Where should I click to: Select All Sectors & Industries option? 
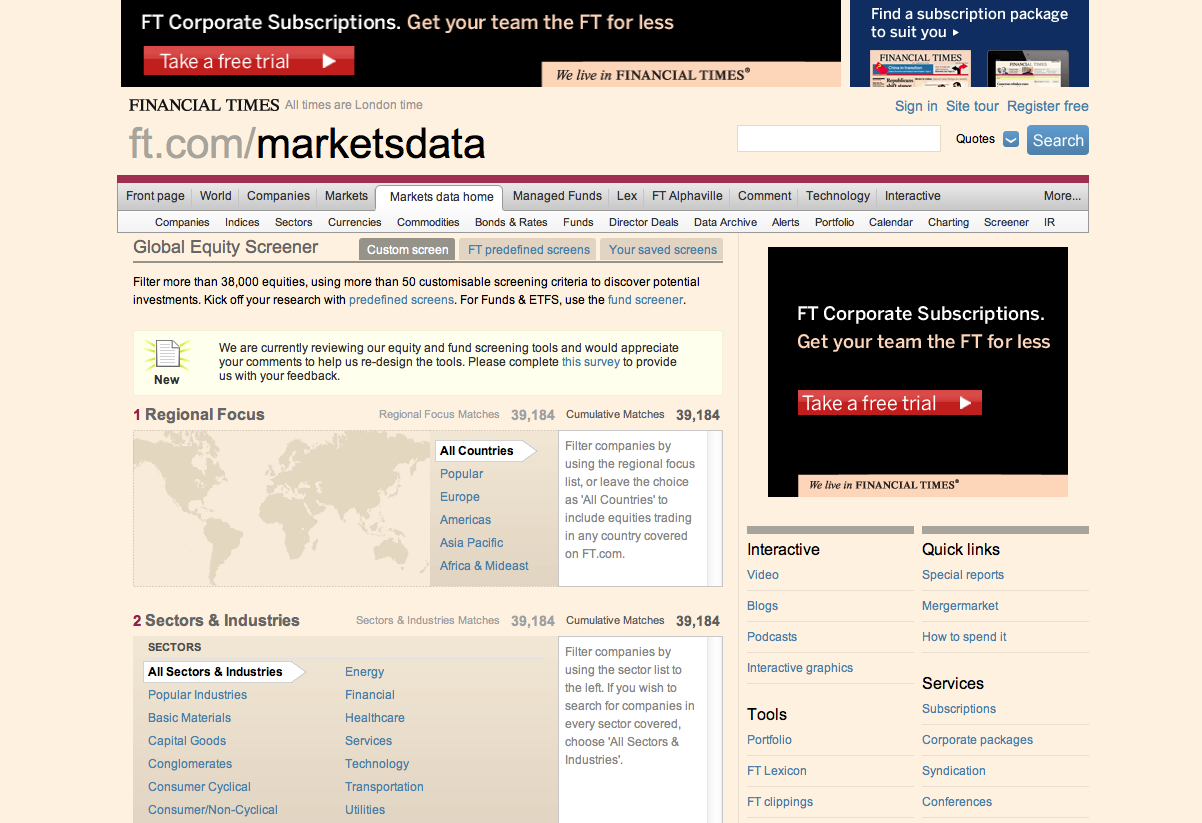224,672
